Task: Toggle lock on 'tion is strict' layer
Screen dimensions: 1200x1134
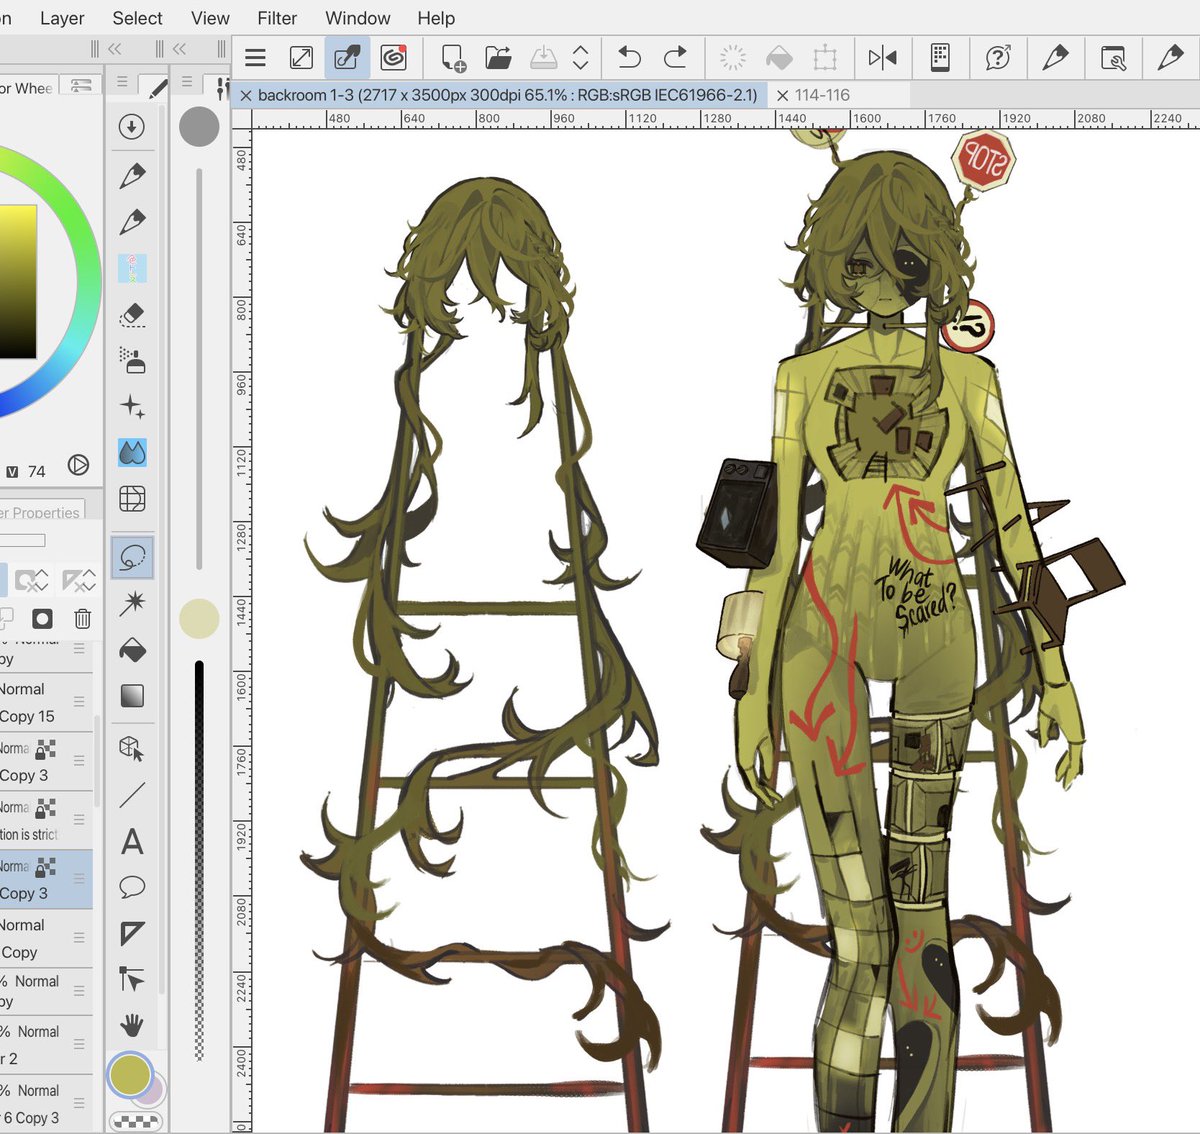Action: click(46, 808)
